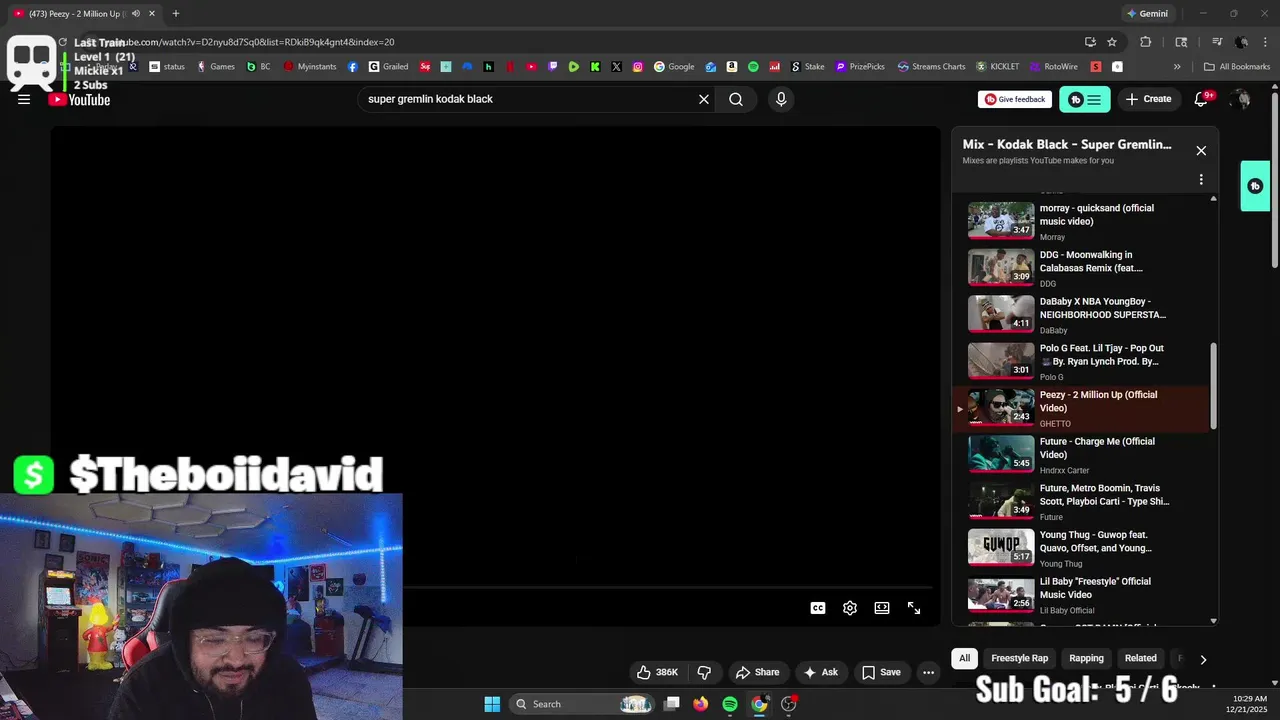Go to the YouTube home logo
1280x720 pixels.
pyautogui.click(x=79, y=99)
